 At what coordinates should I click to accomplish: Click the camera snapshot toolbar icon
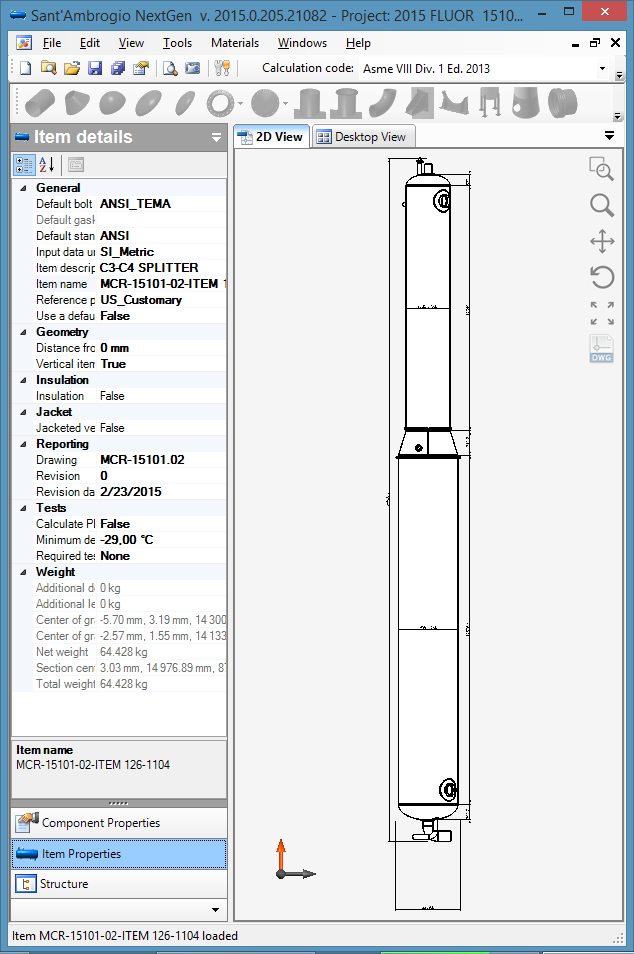(x=193, y=68)
